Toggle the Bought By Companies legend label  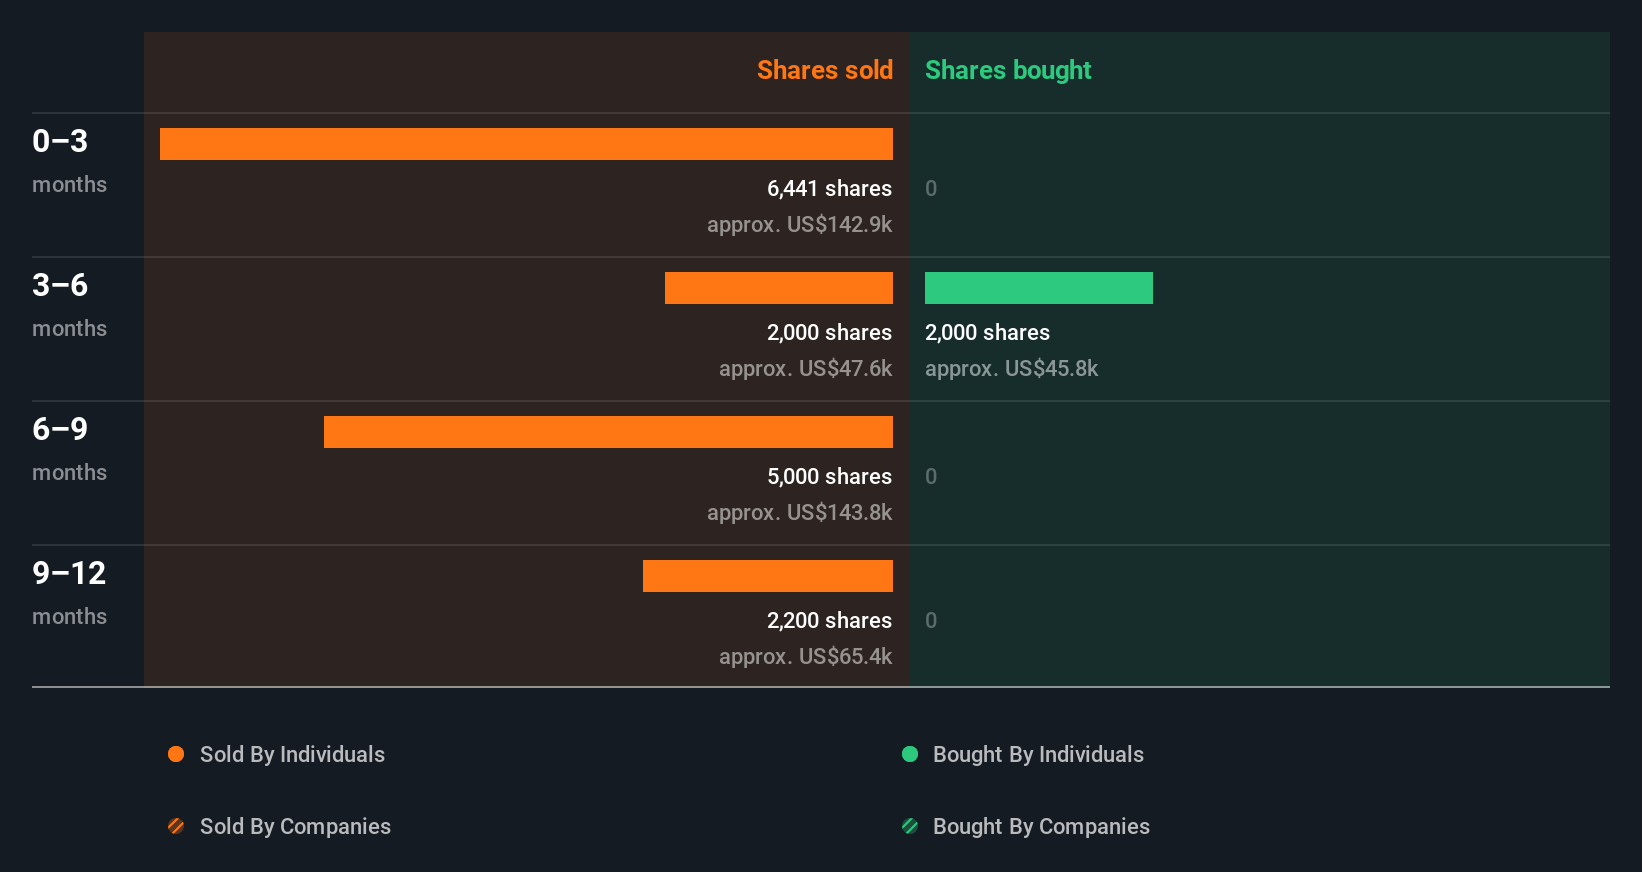tap(1041, 826)
